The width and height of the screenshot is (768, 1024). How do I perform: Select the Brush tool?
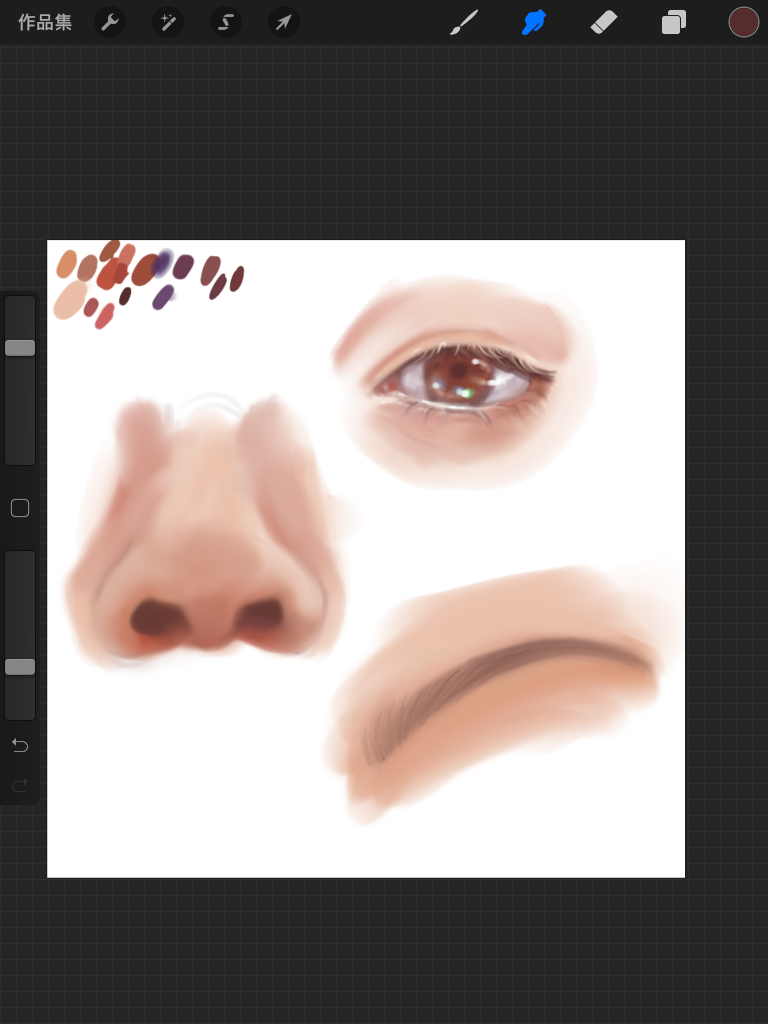[464, 22]
